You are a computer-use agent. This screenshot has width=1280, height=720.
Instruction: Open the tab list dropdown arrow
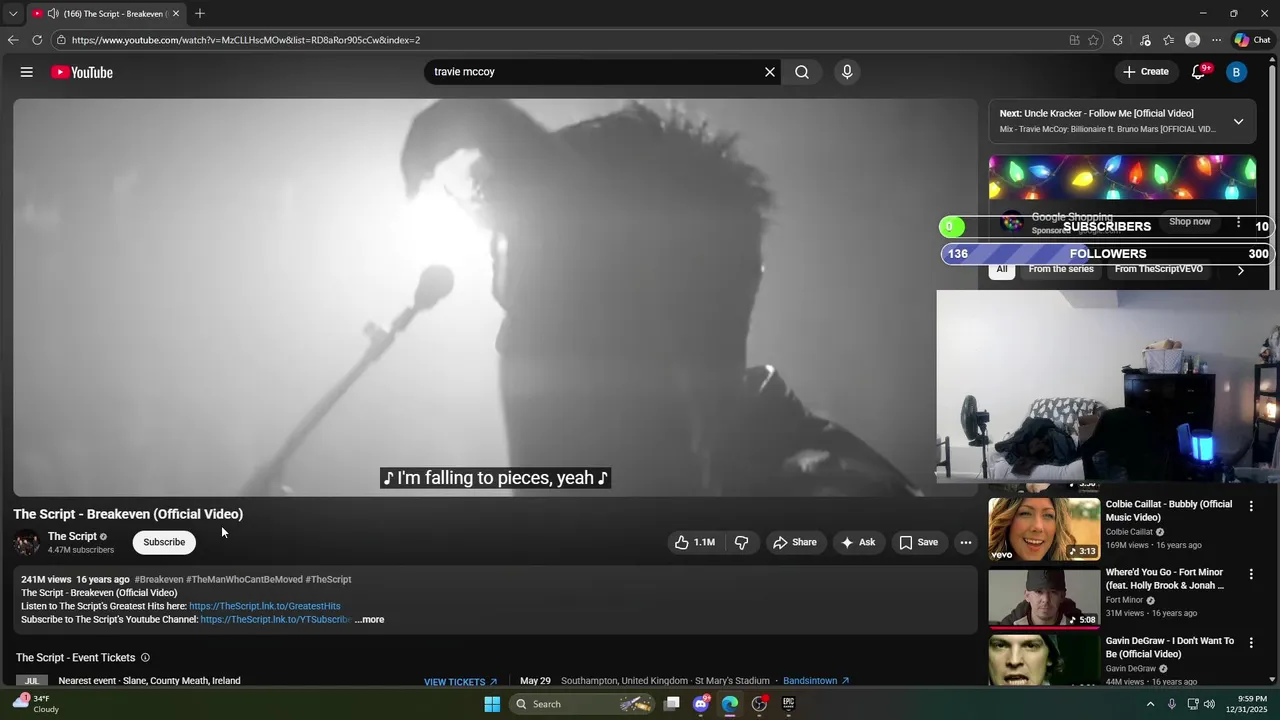[x=13, y=14]
